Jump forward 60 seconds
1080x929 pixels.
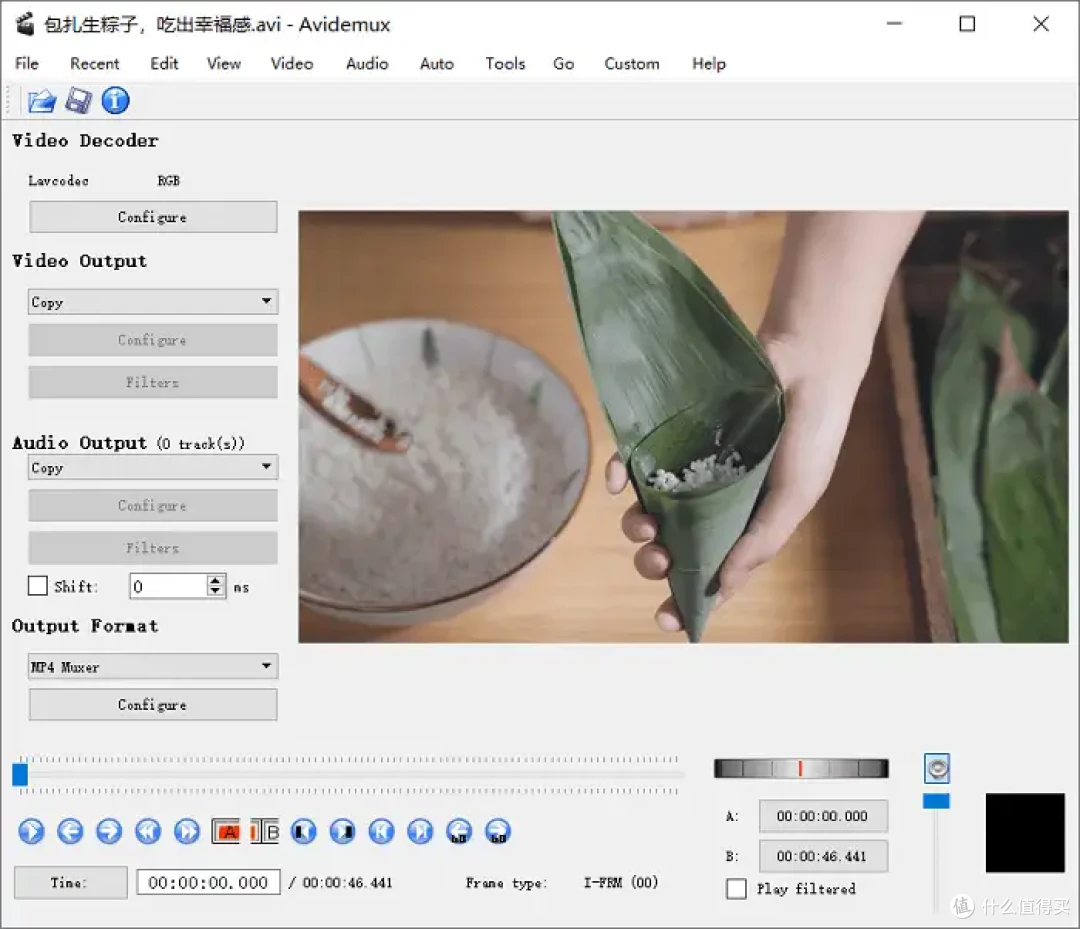click(x=498, y=831)
